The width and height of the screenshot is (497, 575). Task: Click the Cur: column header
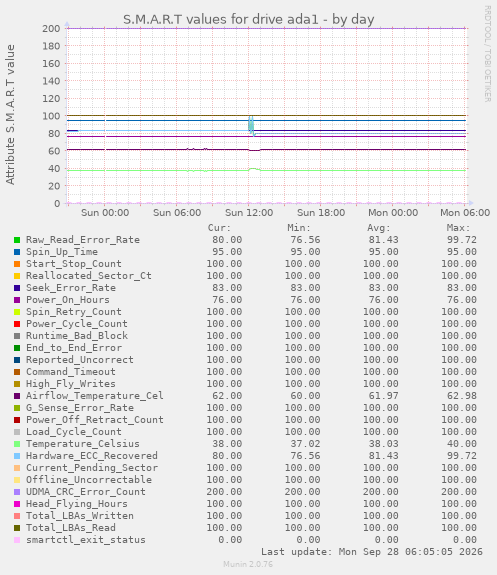click(x=219, y=228)
